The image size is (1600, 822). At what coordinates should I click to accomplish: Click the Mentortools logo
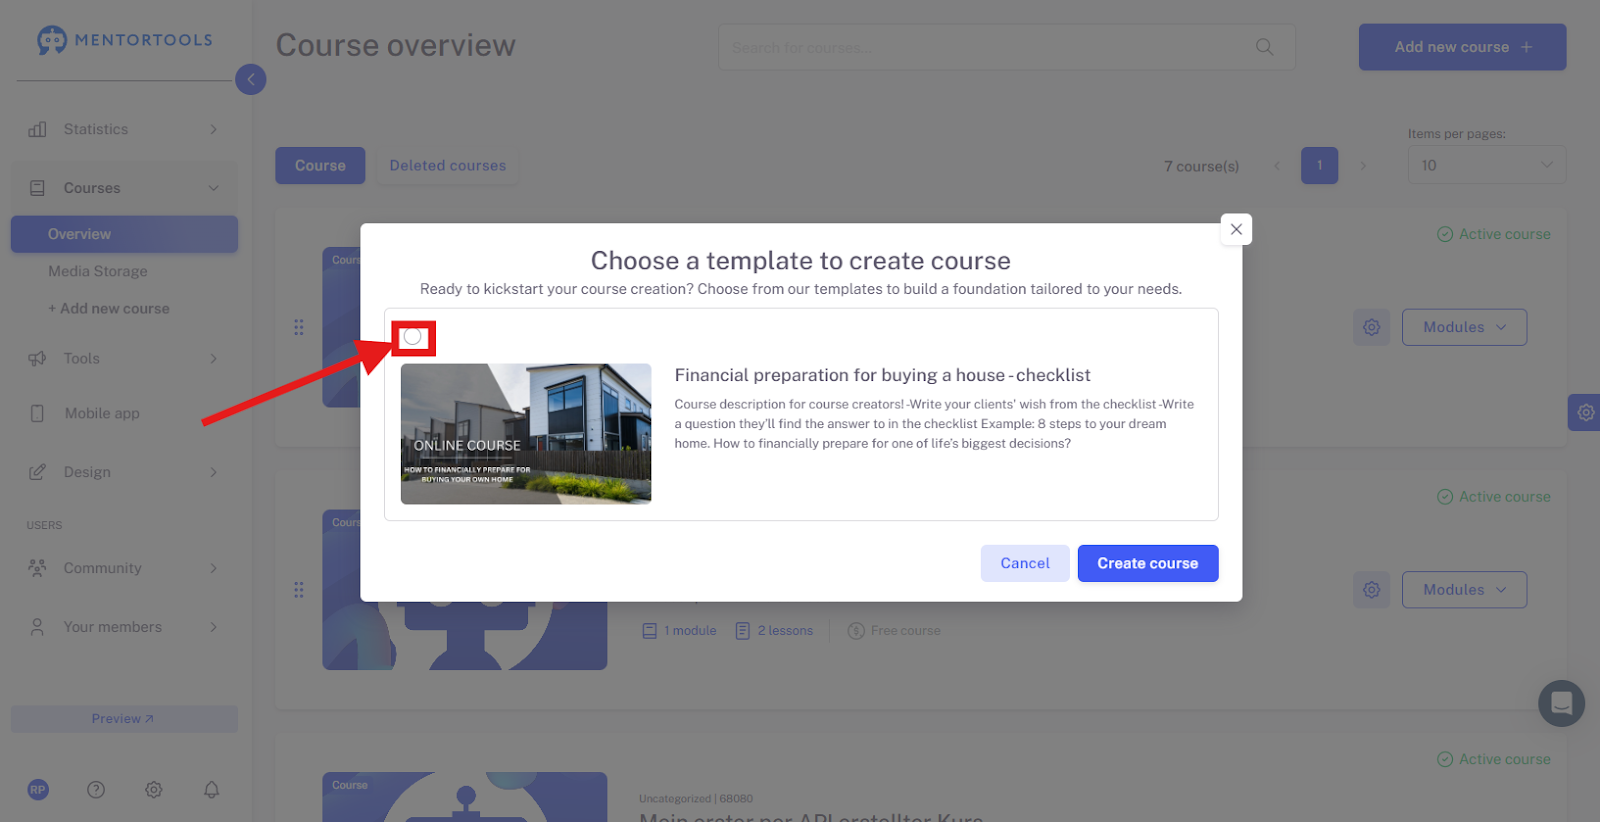point(125,40)
